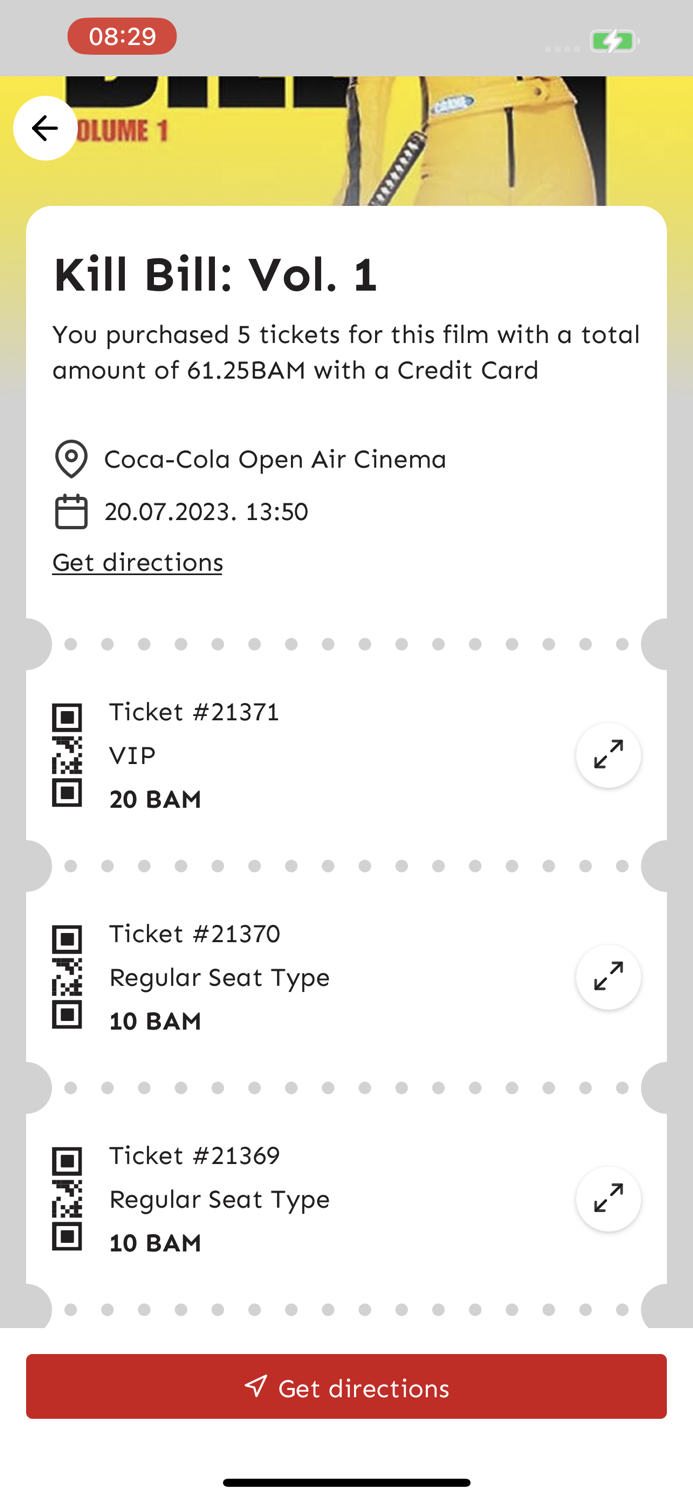Expand Ticket #21370 to fullscreen view
Screen dimensions: 693x1500
pos(608,977)
